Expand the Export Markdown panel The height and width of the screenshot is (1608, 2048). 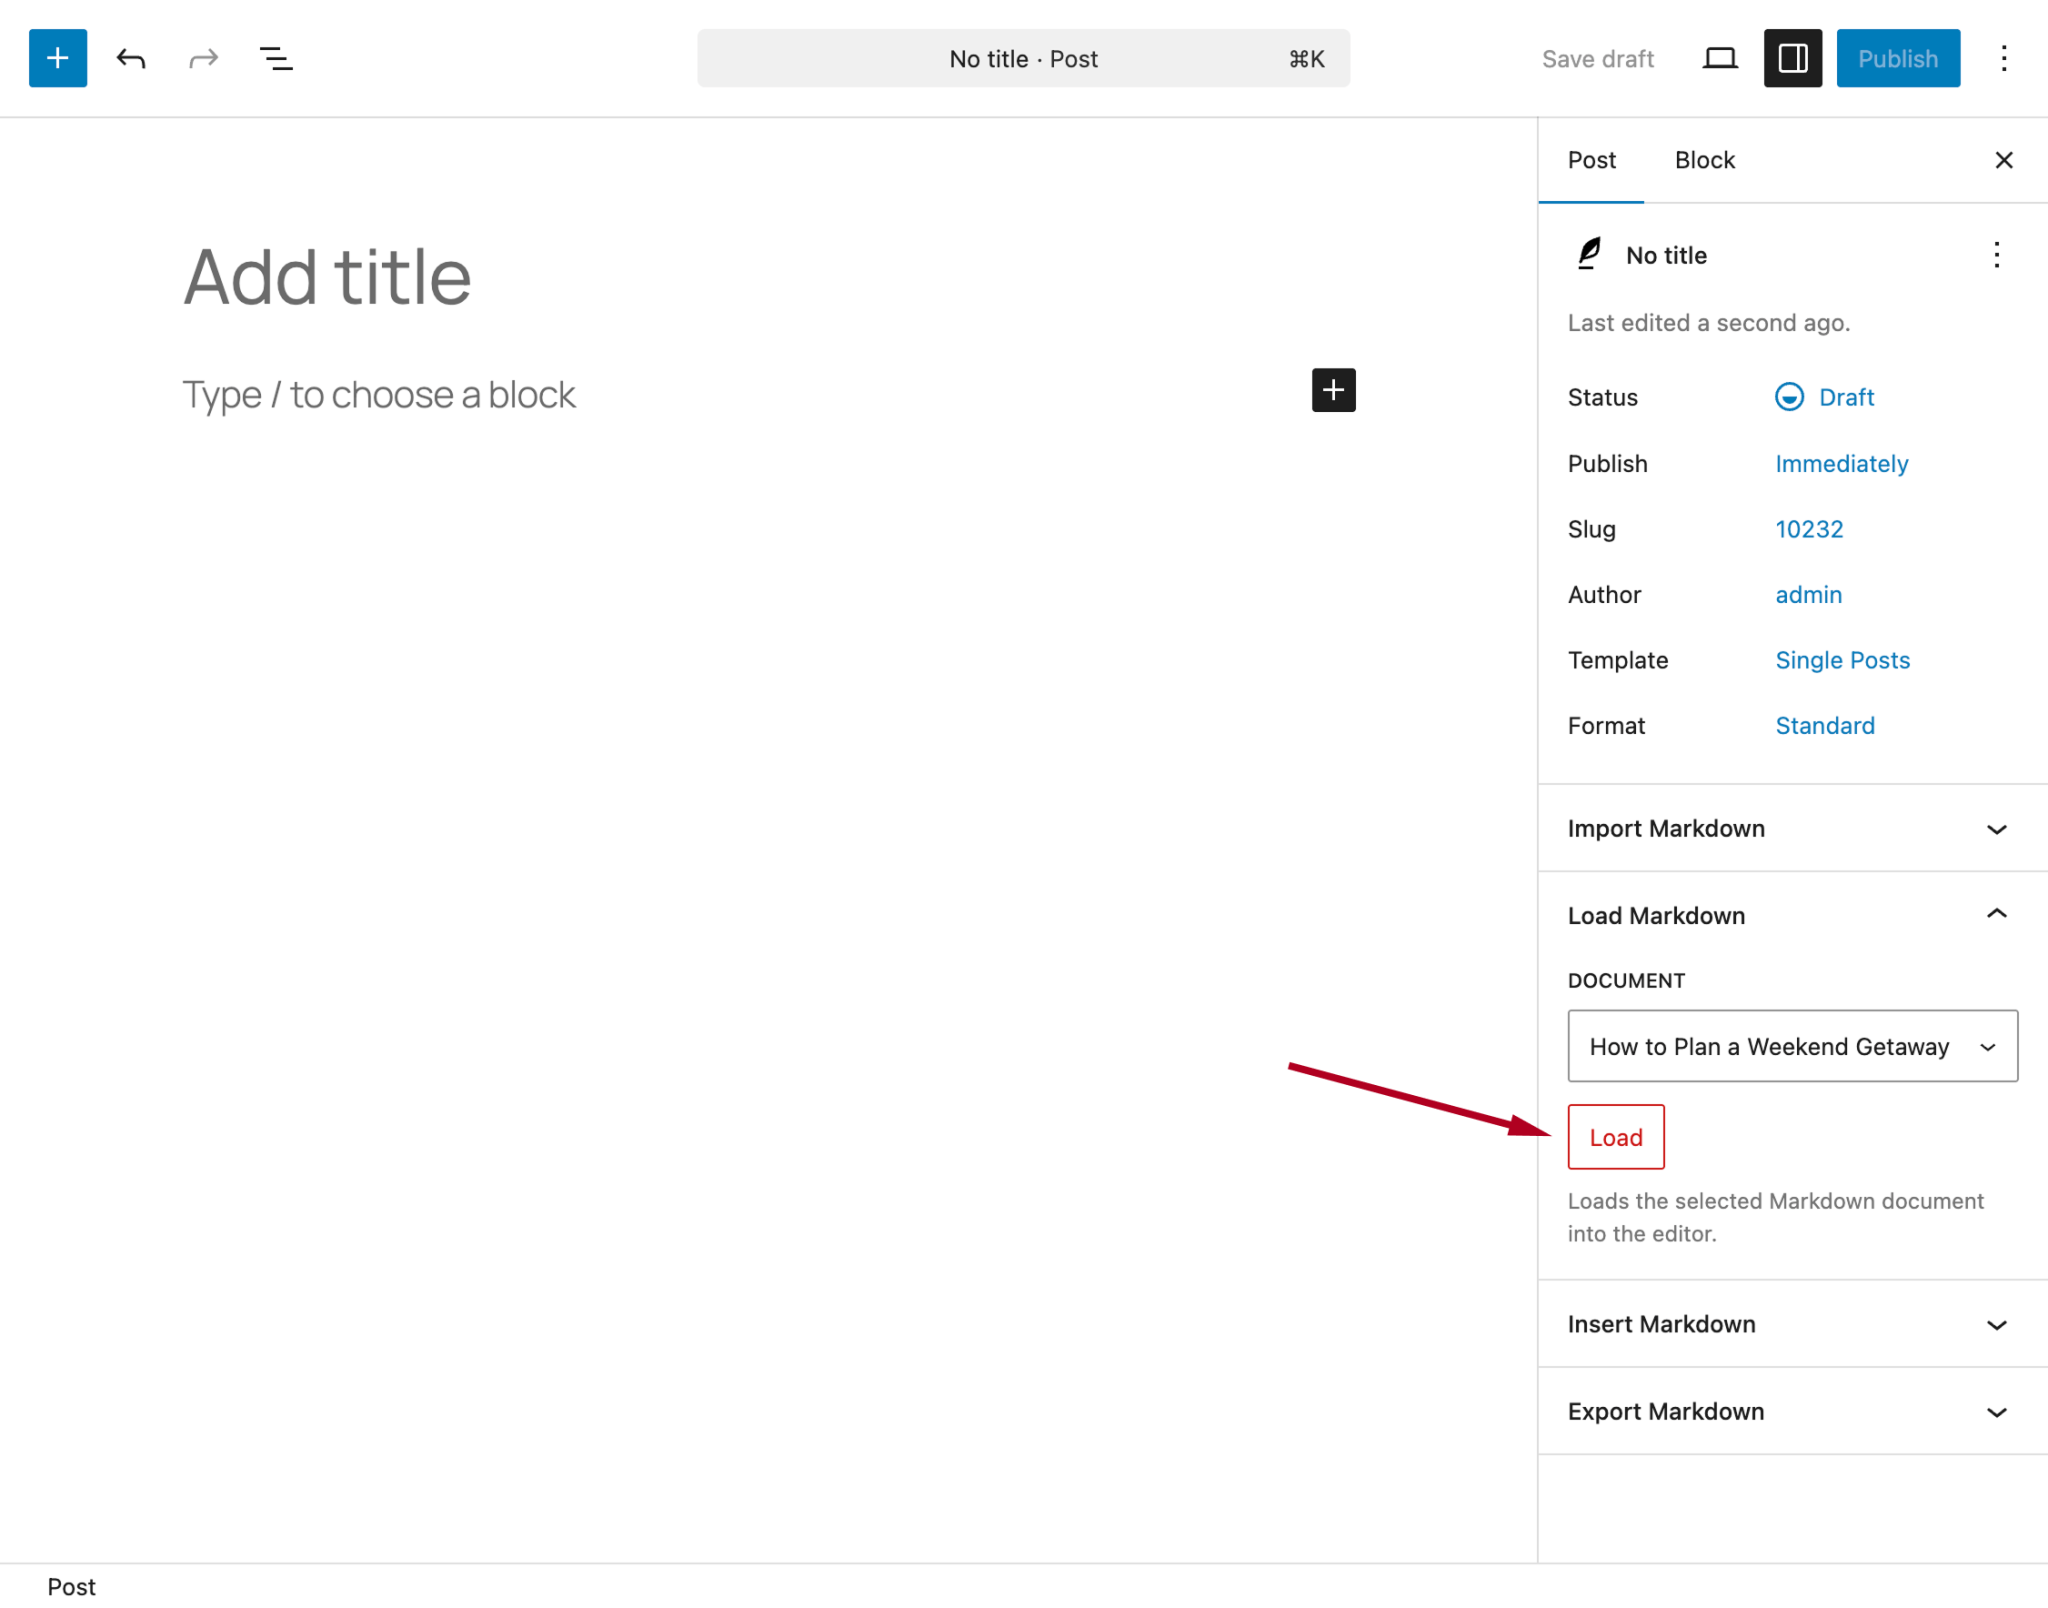coord(1792,1411)
